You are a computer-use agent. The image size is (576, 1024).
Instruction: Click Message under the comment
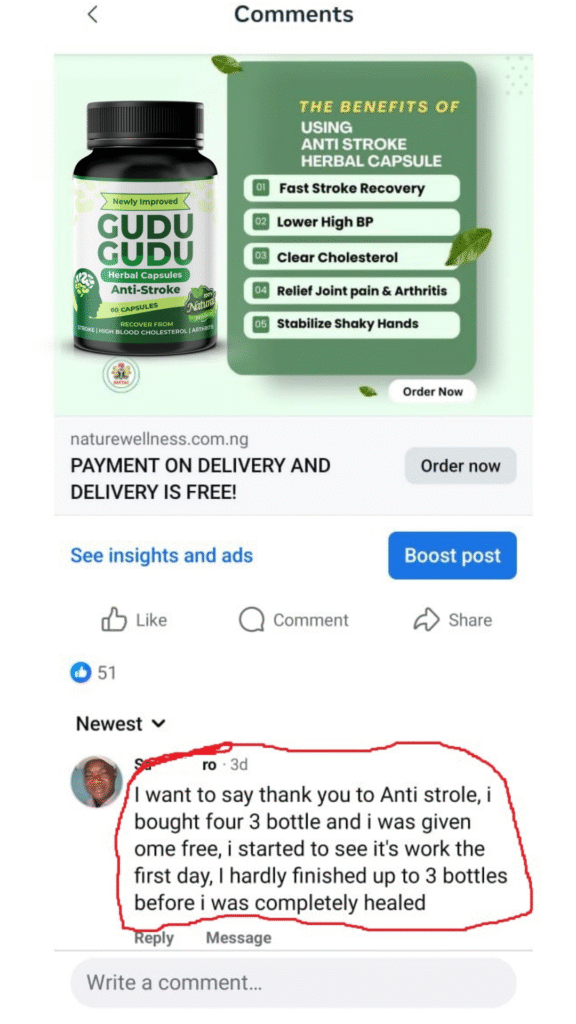[x=238, y=938]
